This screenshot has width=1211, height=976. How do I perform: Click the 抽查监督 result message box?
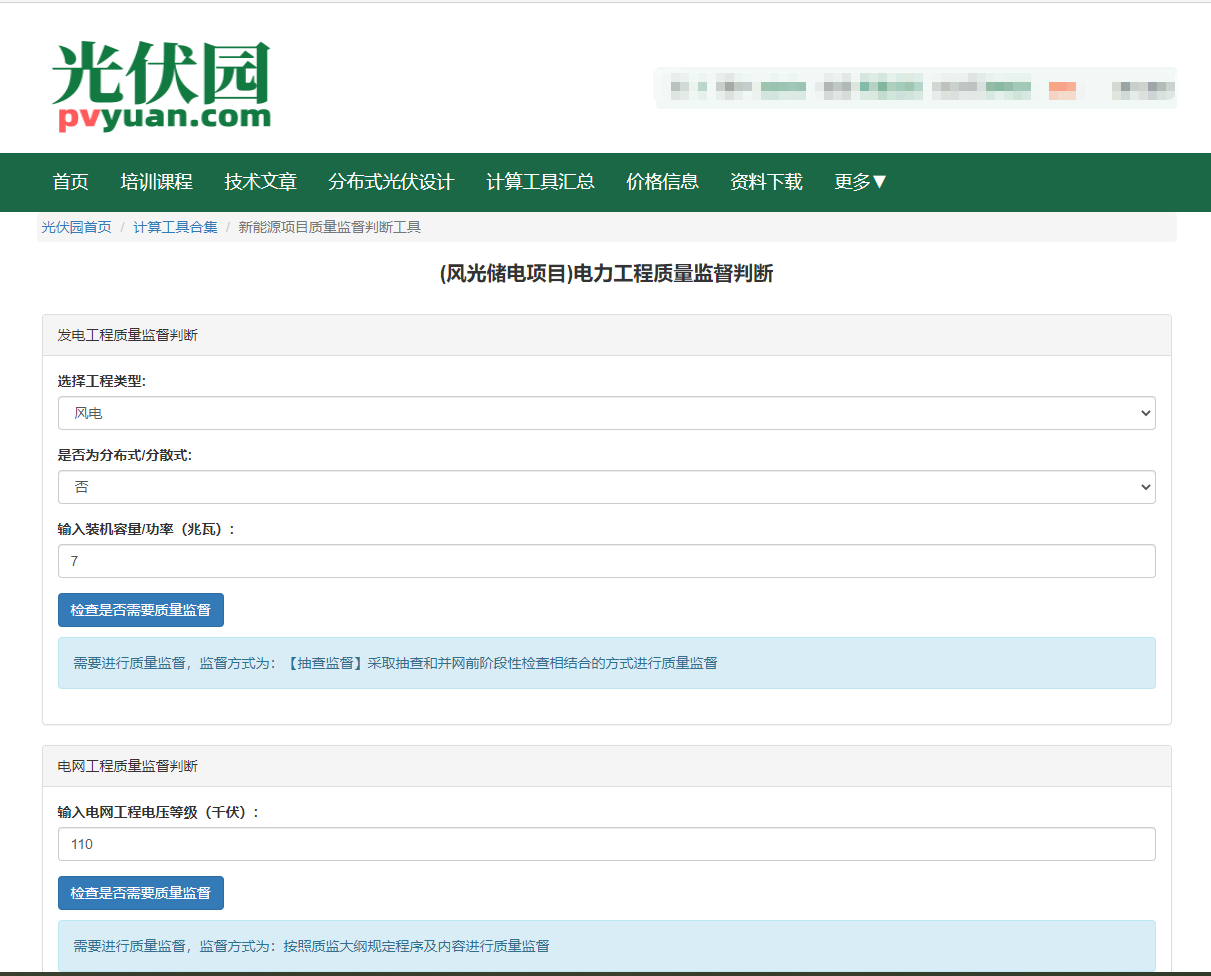click(606, 663)
